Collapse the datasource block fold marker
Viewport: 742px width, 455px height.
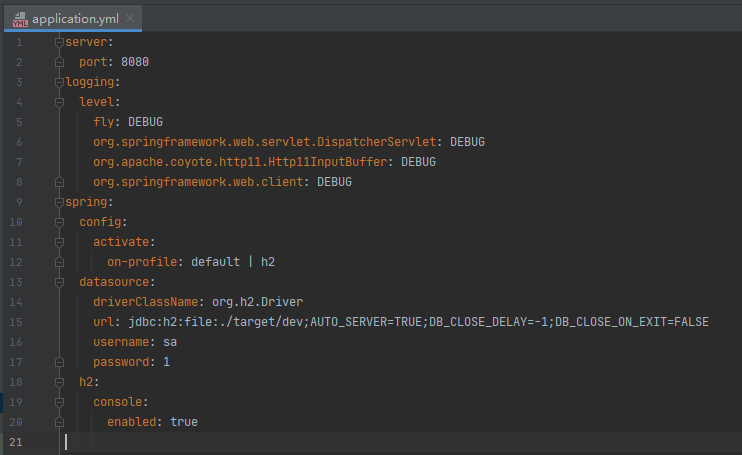[60, 282]
